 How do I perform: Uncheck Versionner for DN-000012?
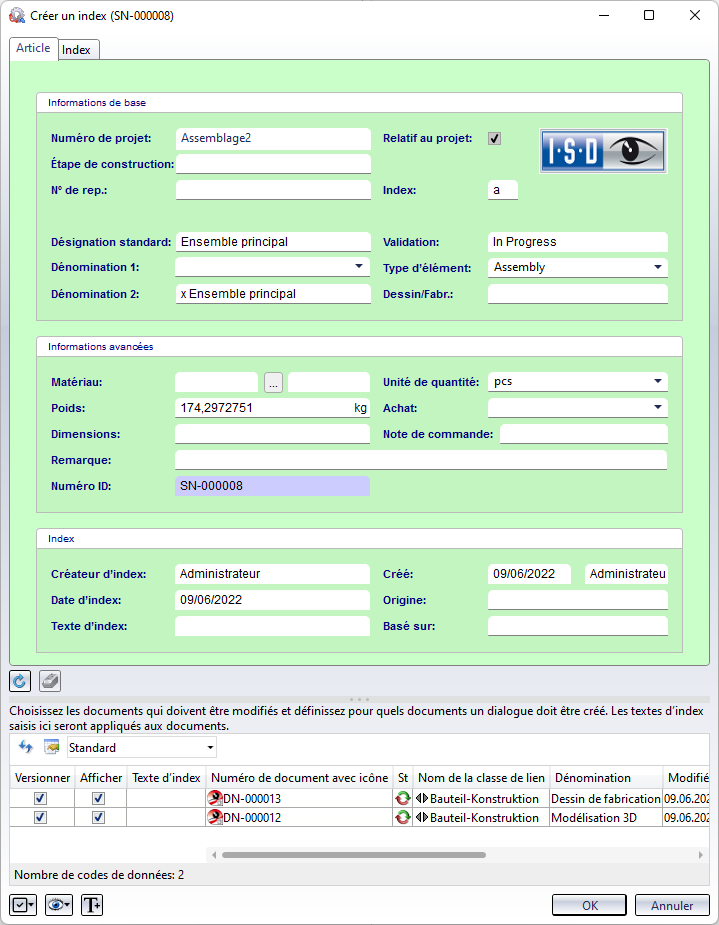[40, 818]
